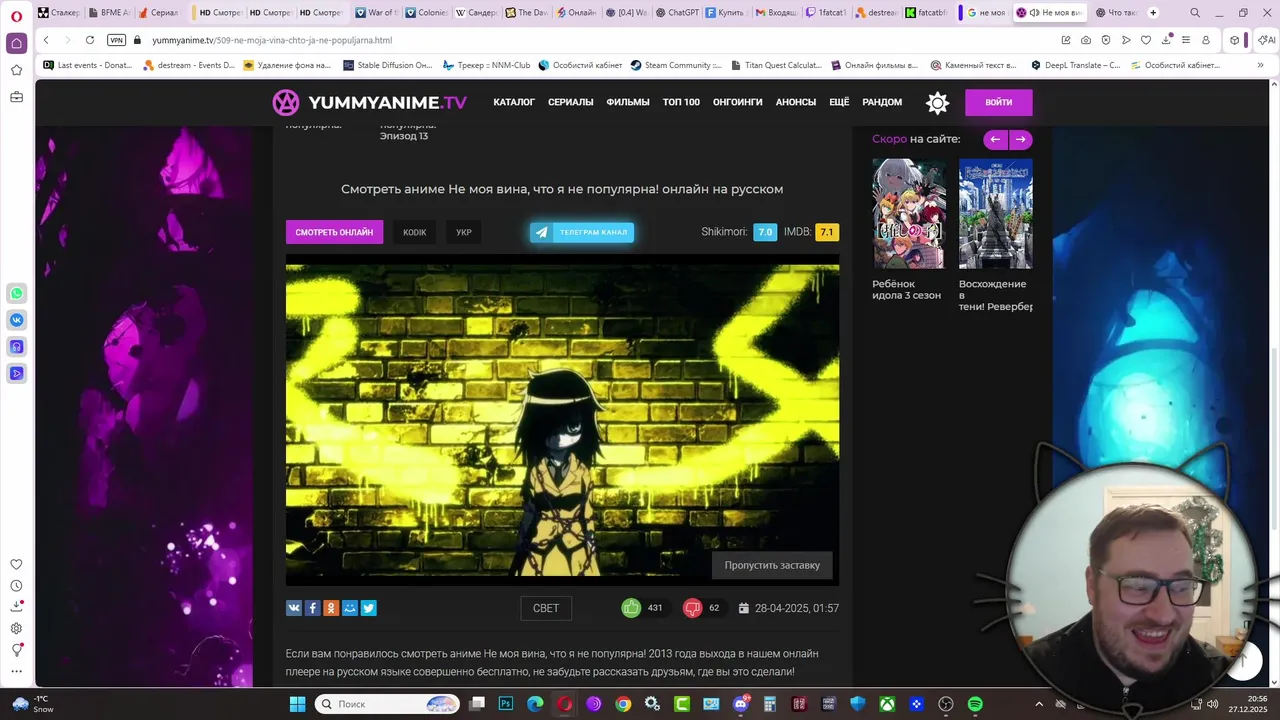Share on Odnoklassniki with orange icon
The image size is (1280, 720).
[x=331, y=608]
